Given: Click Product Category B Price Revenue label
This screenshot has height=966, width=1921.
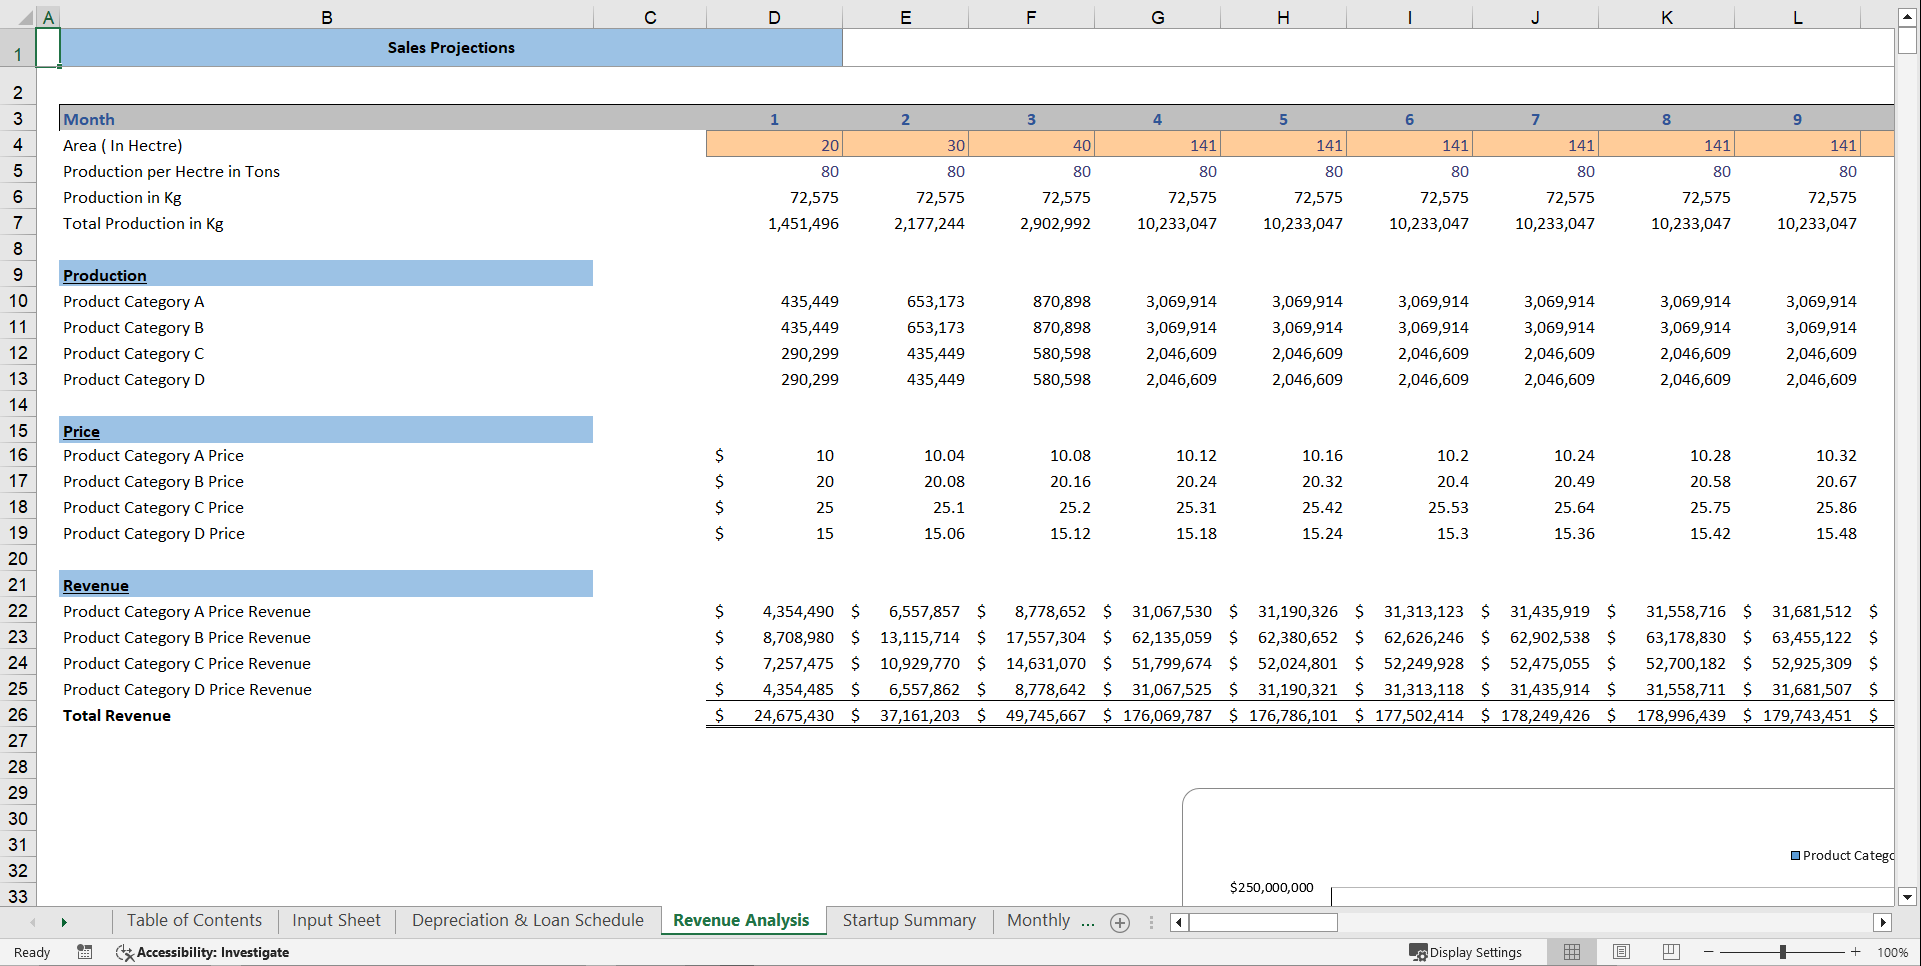Looking at the screenshot, I should 186,637.
